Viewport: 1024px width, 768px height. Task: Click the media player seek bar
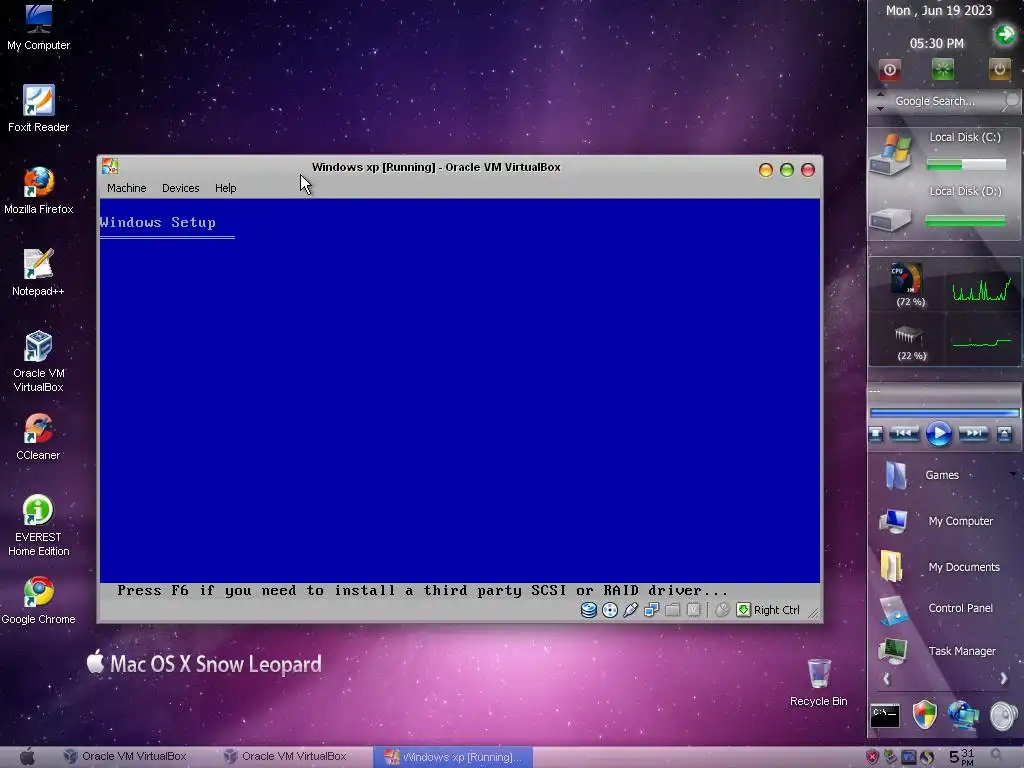point(944,413)
